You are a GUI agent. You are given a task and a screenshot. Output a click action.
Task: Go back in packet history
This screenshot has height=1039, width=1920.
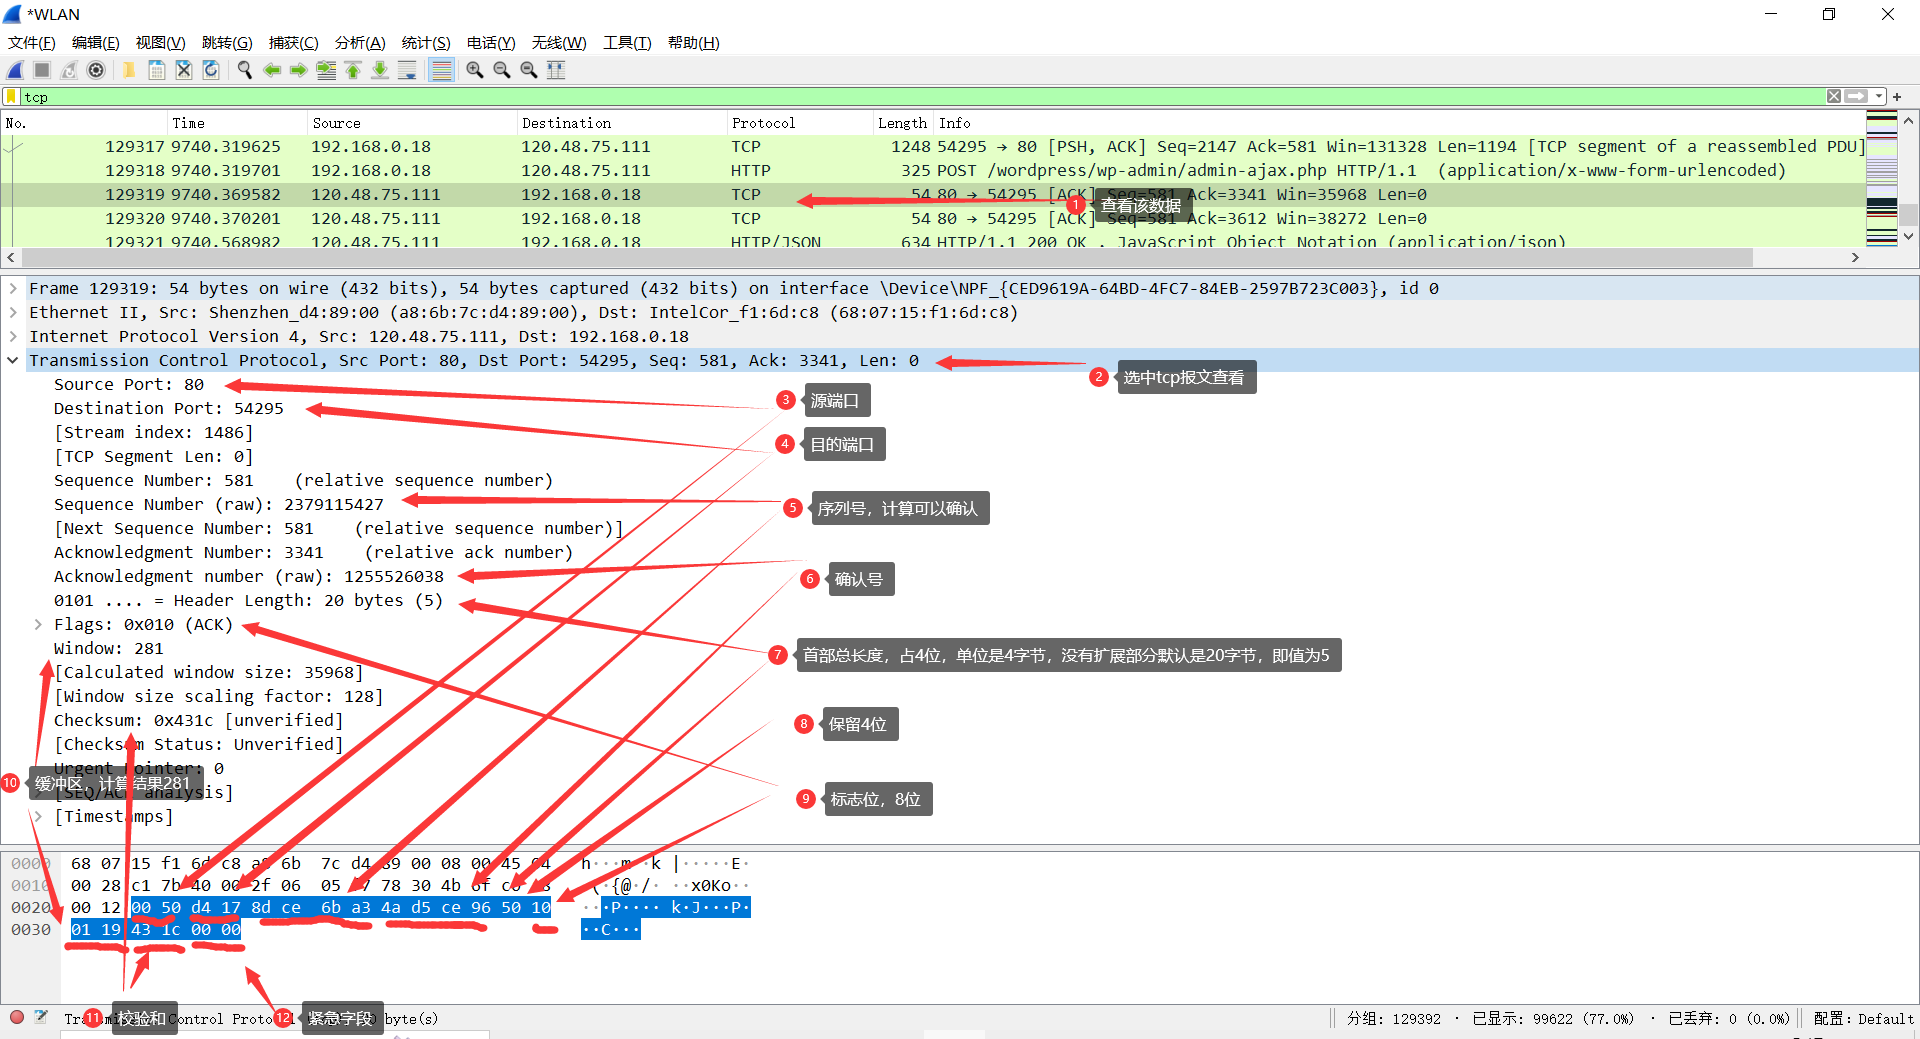coord(271,70)
